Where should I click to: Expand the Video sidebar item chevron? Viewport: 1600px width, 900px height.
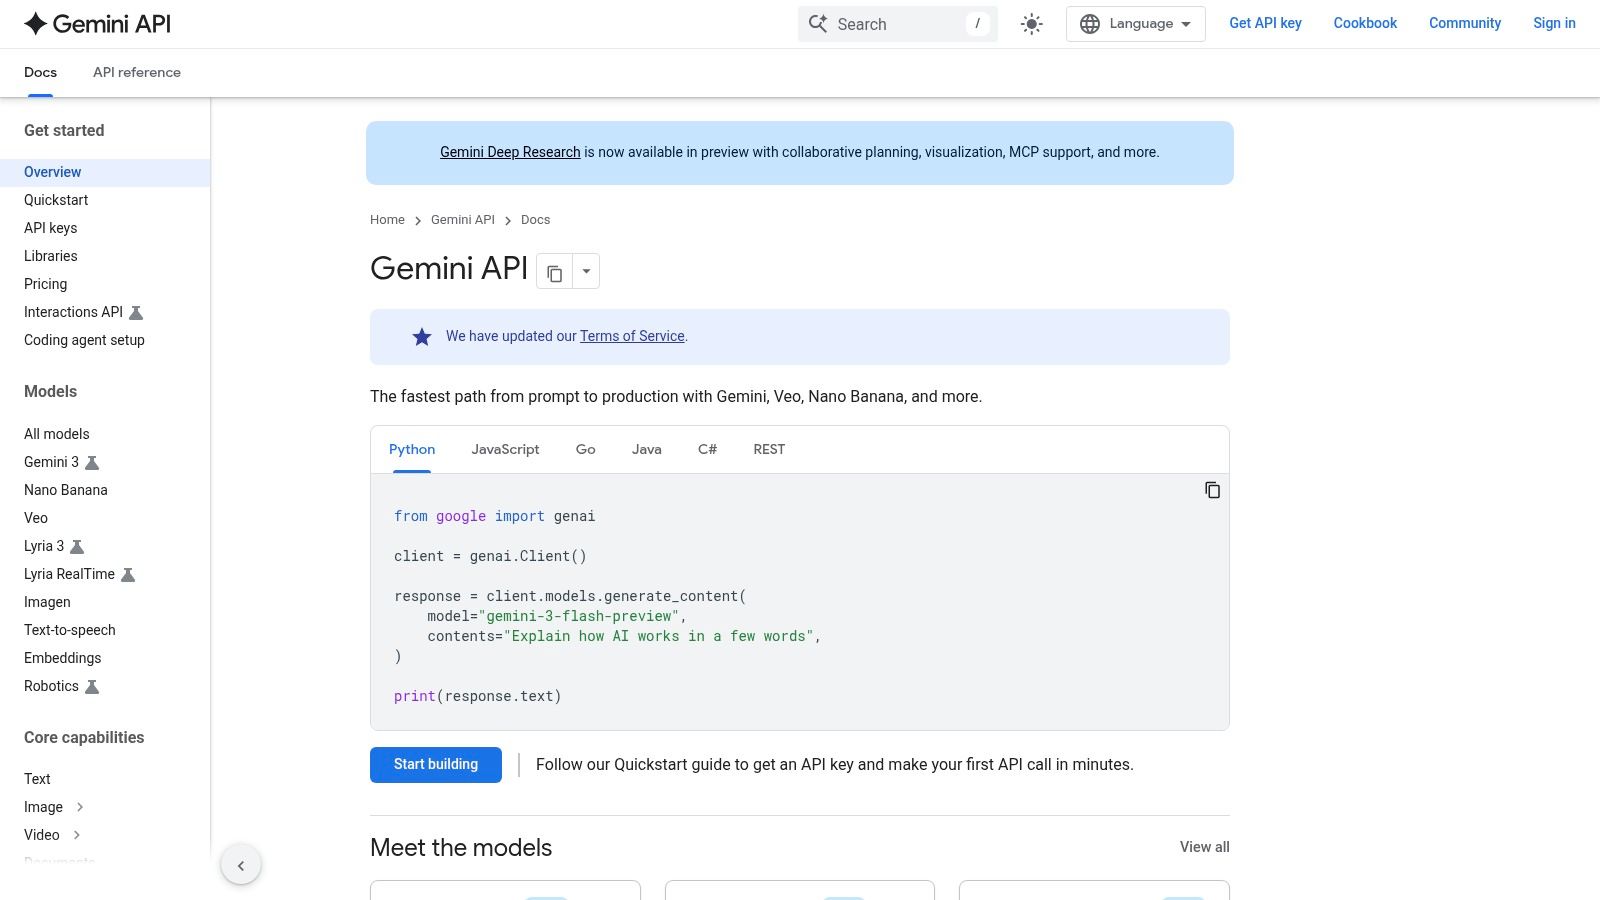[x=77, y=835]
